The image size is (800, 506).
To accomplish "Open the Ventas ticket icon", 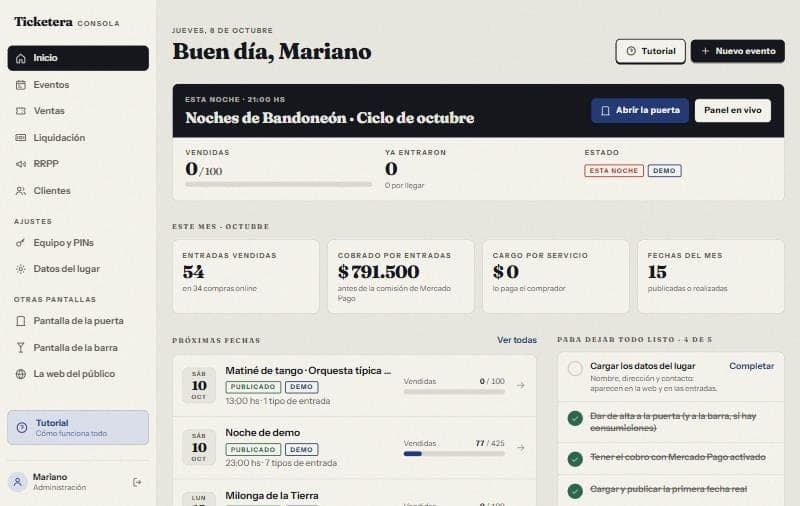I will (x=21, y=111).
